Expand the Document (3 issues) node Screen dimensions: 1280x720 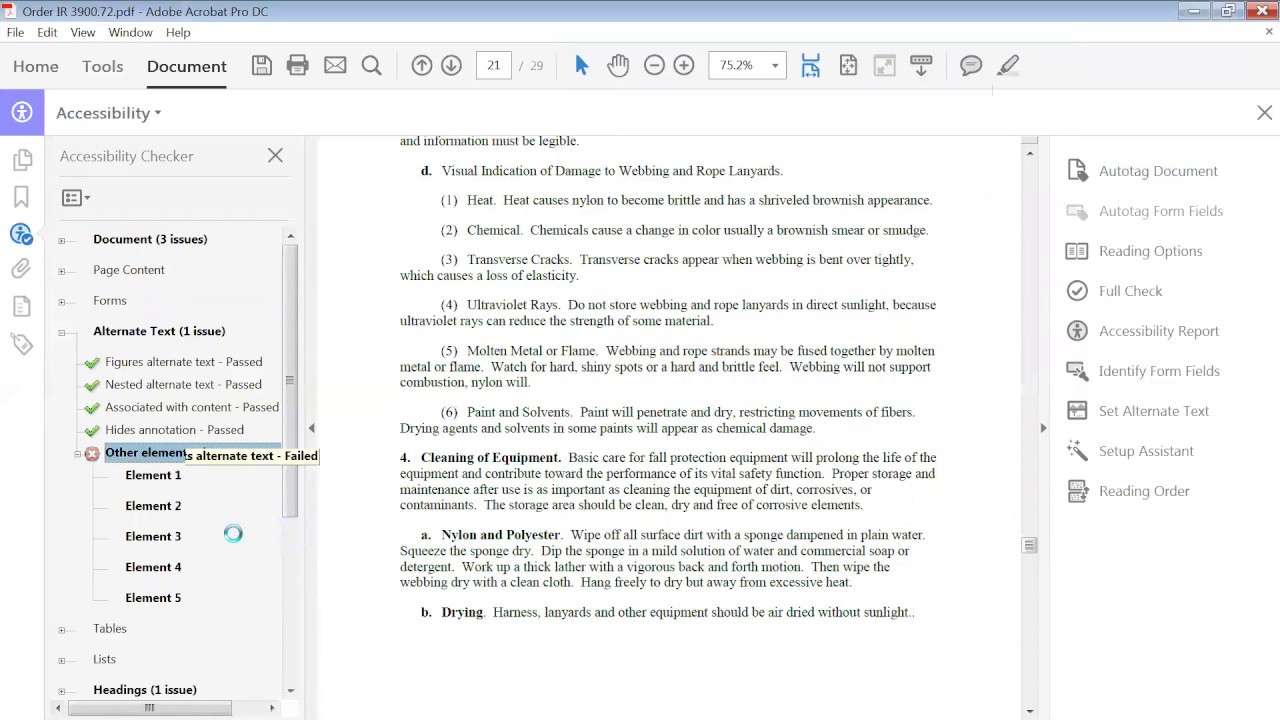61,240
